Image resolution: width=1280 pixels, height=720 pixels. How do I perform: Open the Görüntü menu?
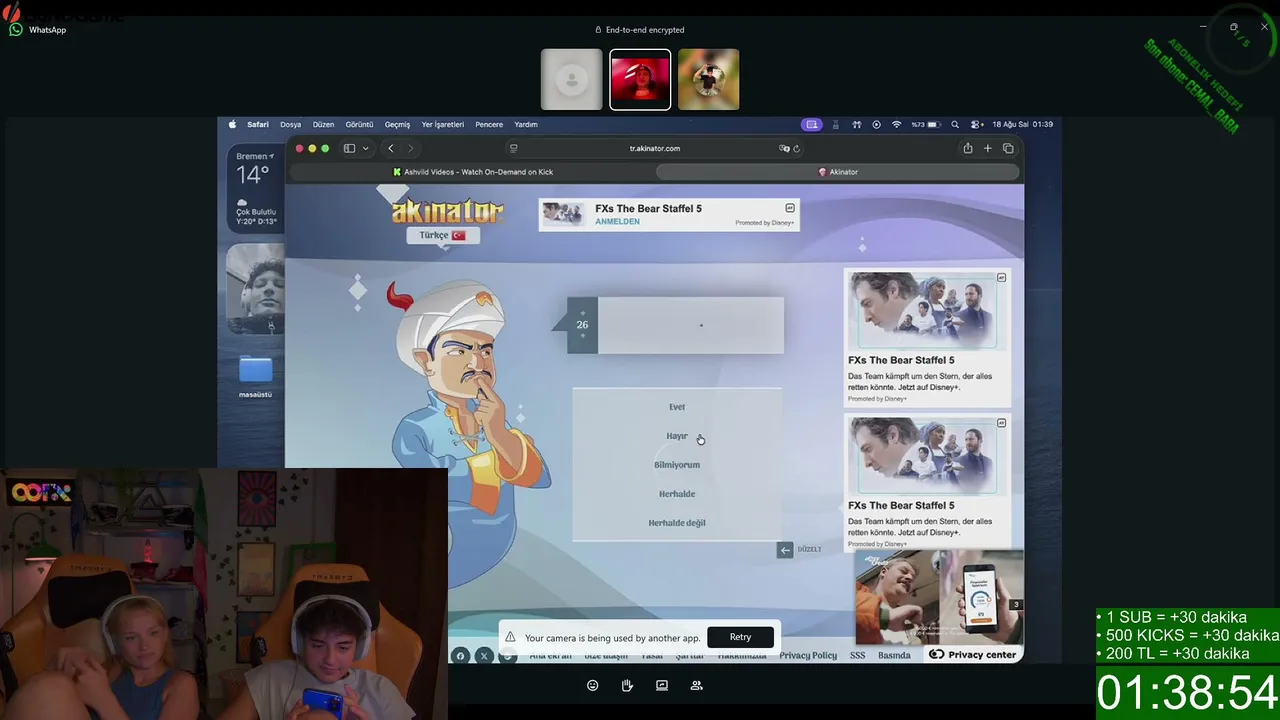[x=359, y=125]
